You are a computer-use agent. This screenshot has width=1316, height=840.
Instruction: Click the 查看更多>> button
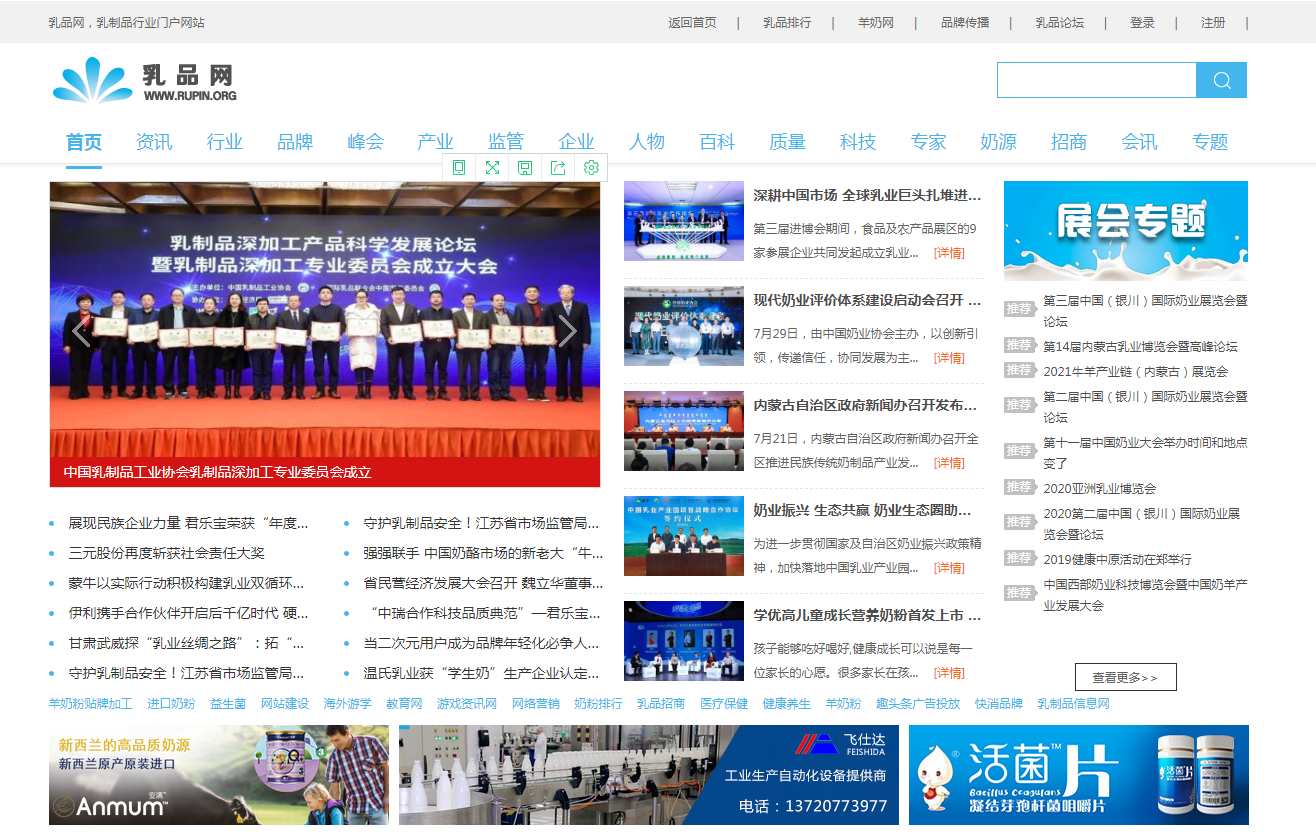point(1125,677)
